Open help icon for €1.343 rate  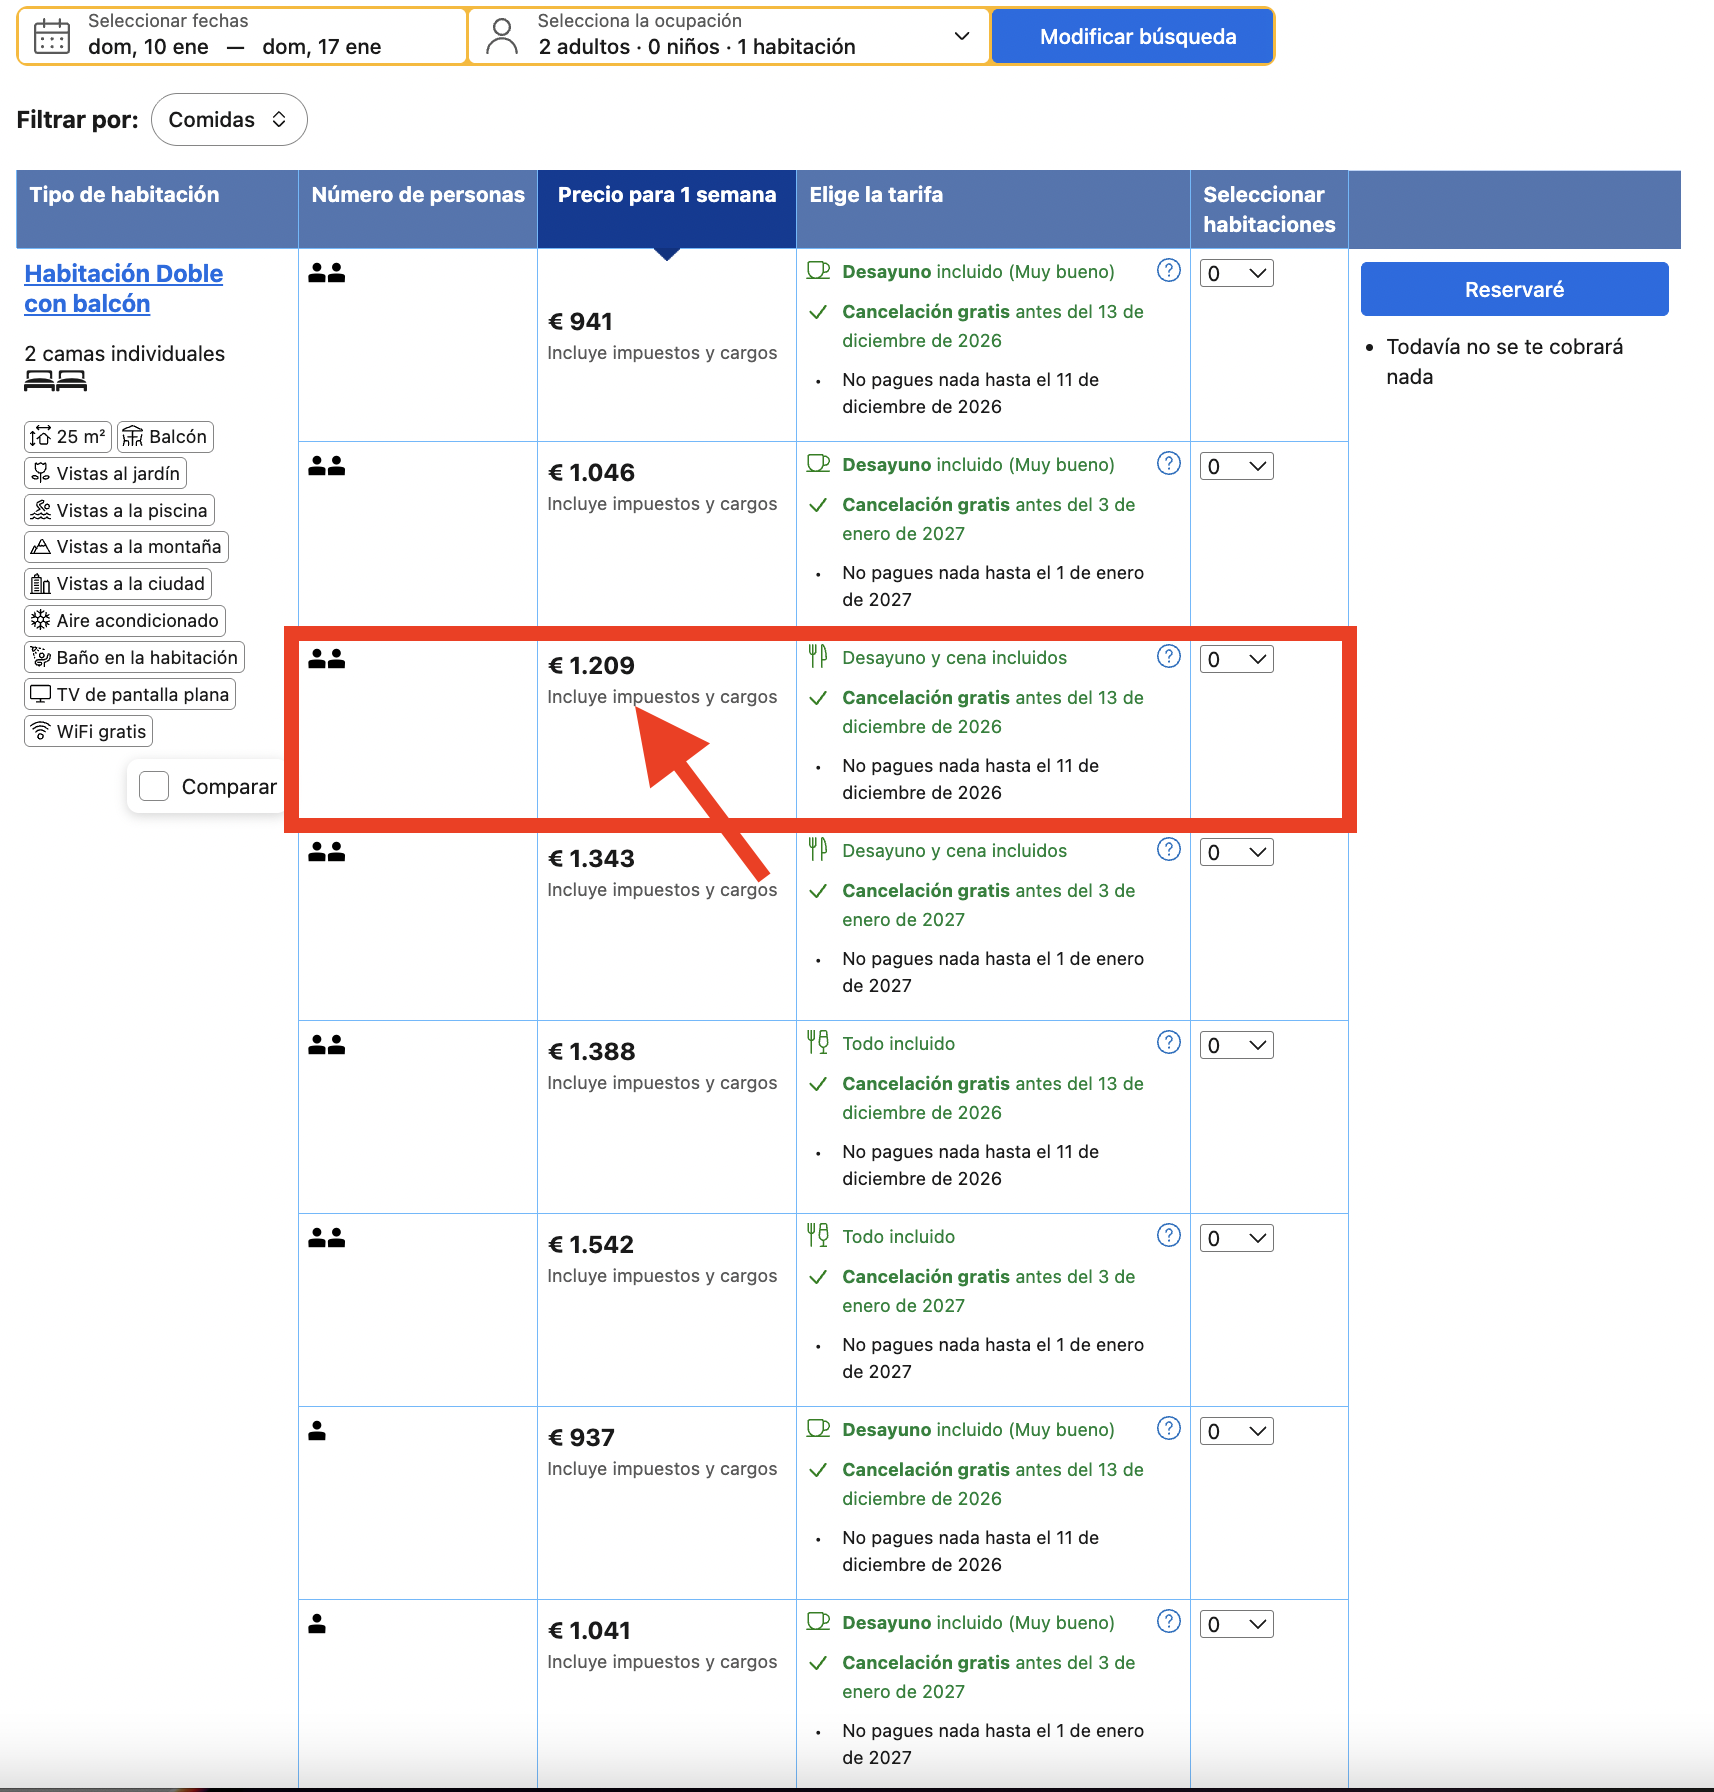tap(1168, 850)
